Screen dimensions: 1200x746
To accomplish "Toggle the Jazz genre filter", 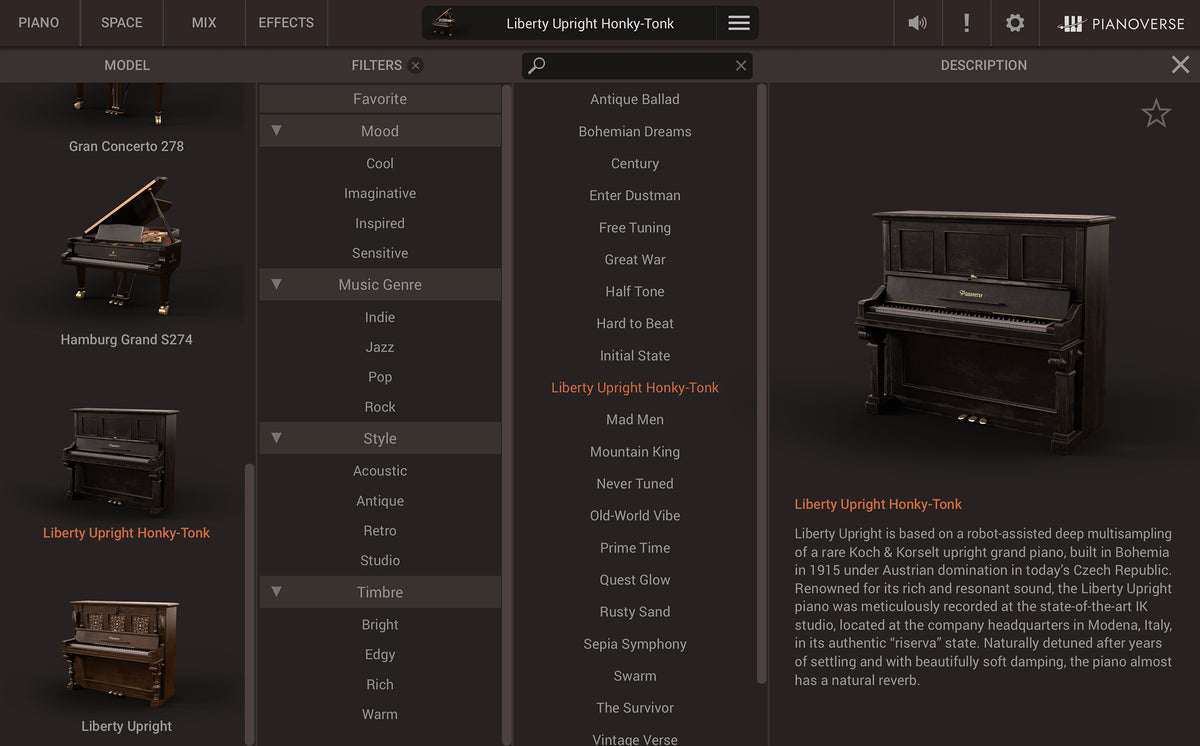I will [x=380, y=347].
